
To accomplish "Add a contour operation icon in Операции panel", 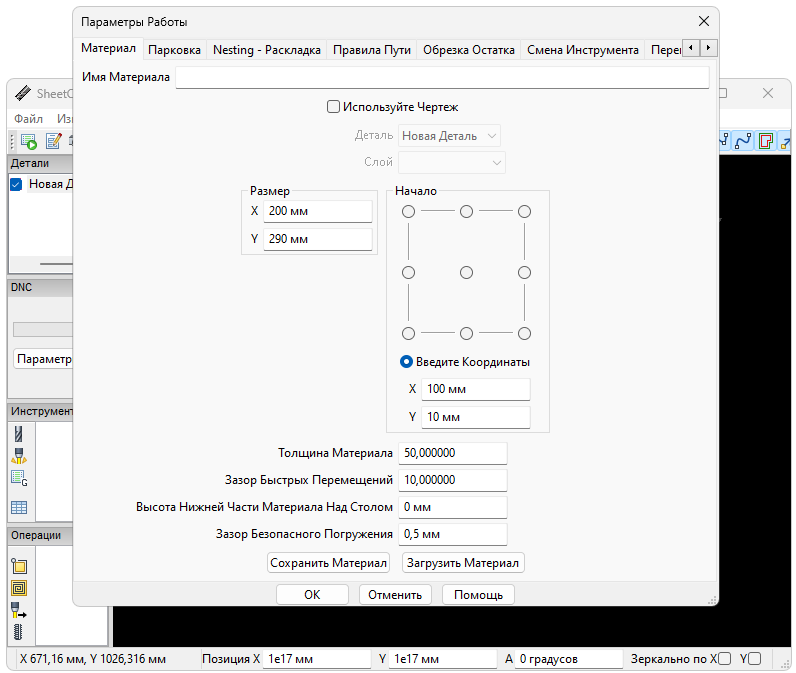I will coord(19,565).
